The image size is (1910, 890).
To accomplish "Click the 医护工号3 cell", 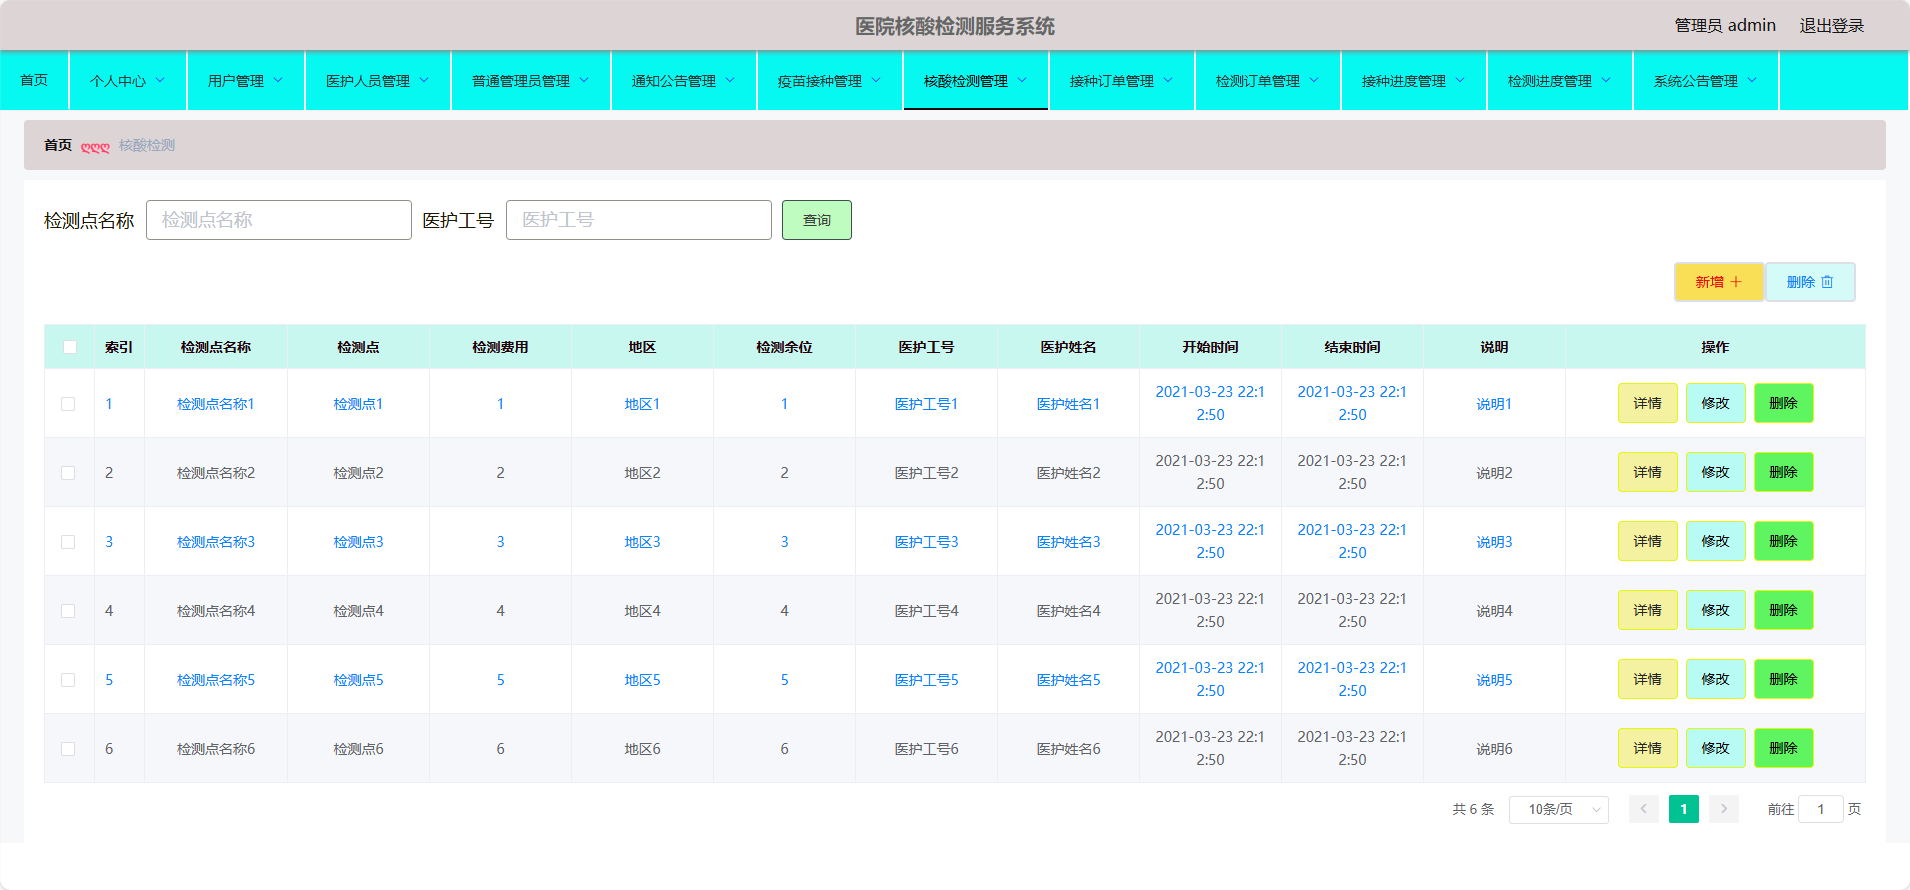I will (x=926, y=542).
